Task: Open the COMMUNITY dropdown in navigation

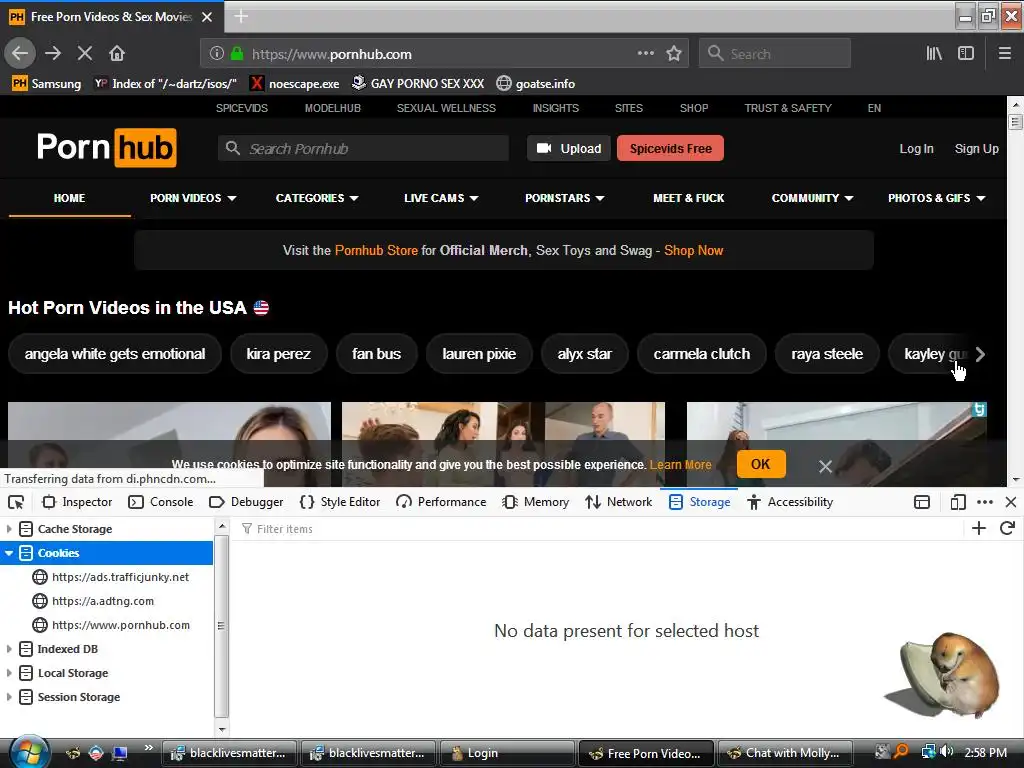Action: point(812,198)
